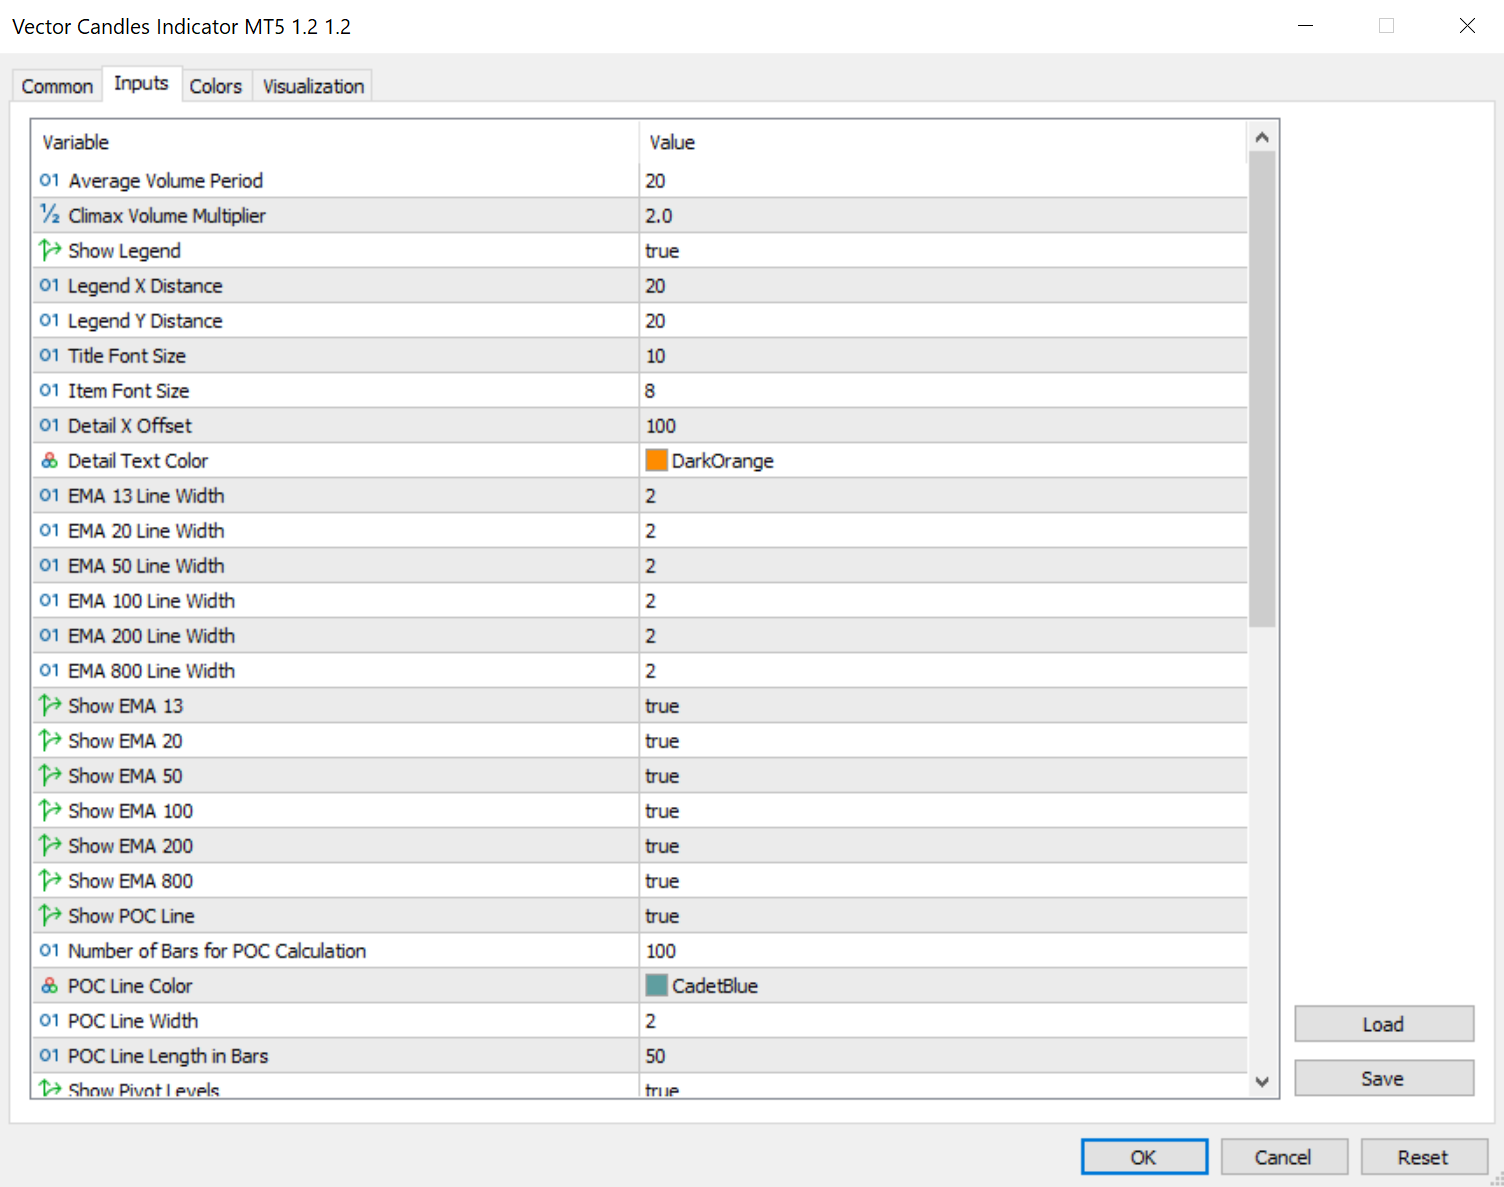Confirm settings with the OK button
The image size is (1504, 1187).
[1144, 1157]
